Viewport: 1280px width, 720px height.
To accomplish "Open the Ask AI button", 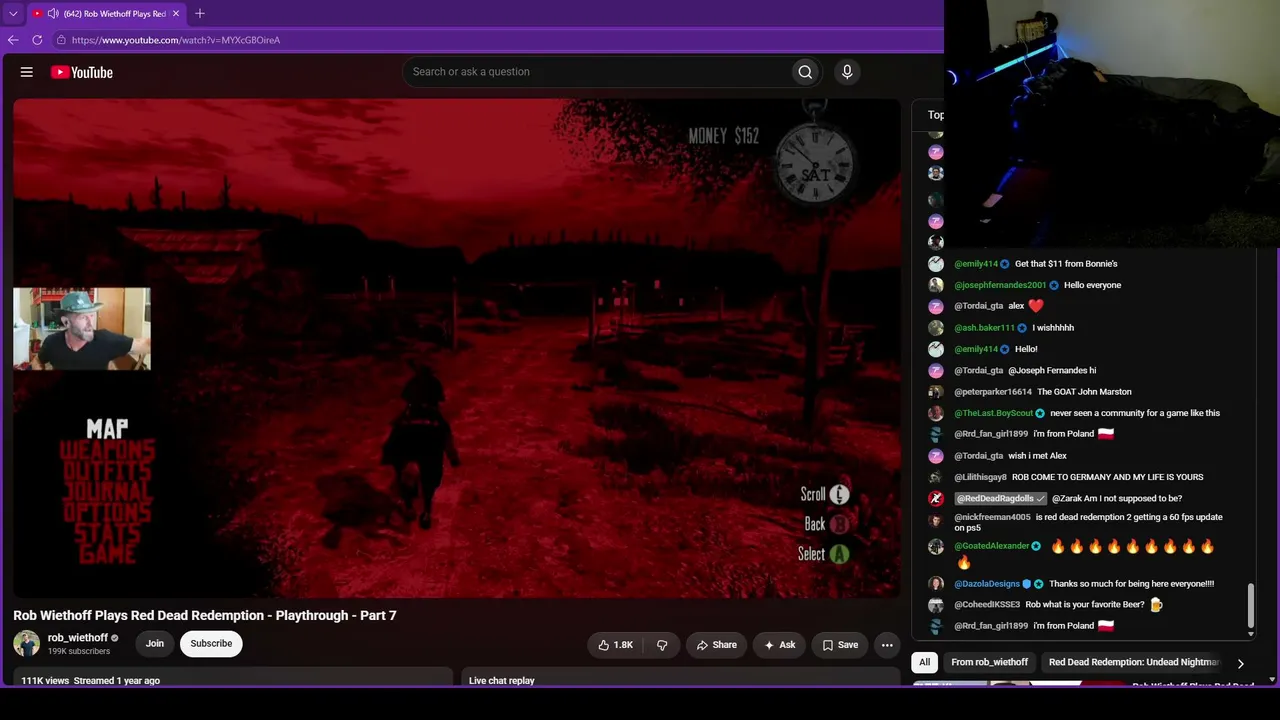I will pos(780,645).
